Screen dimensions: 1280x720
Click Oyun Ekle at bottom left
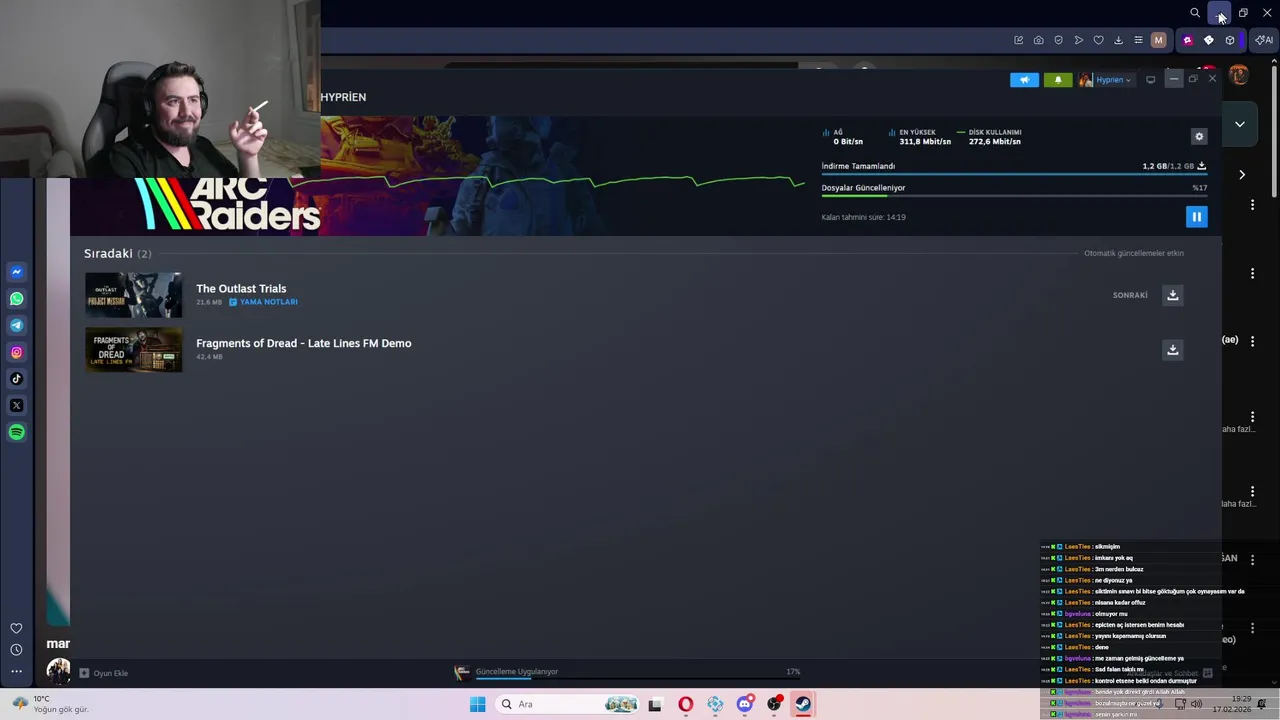(103, 673)
